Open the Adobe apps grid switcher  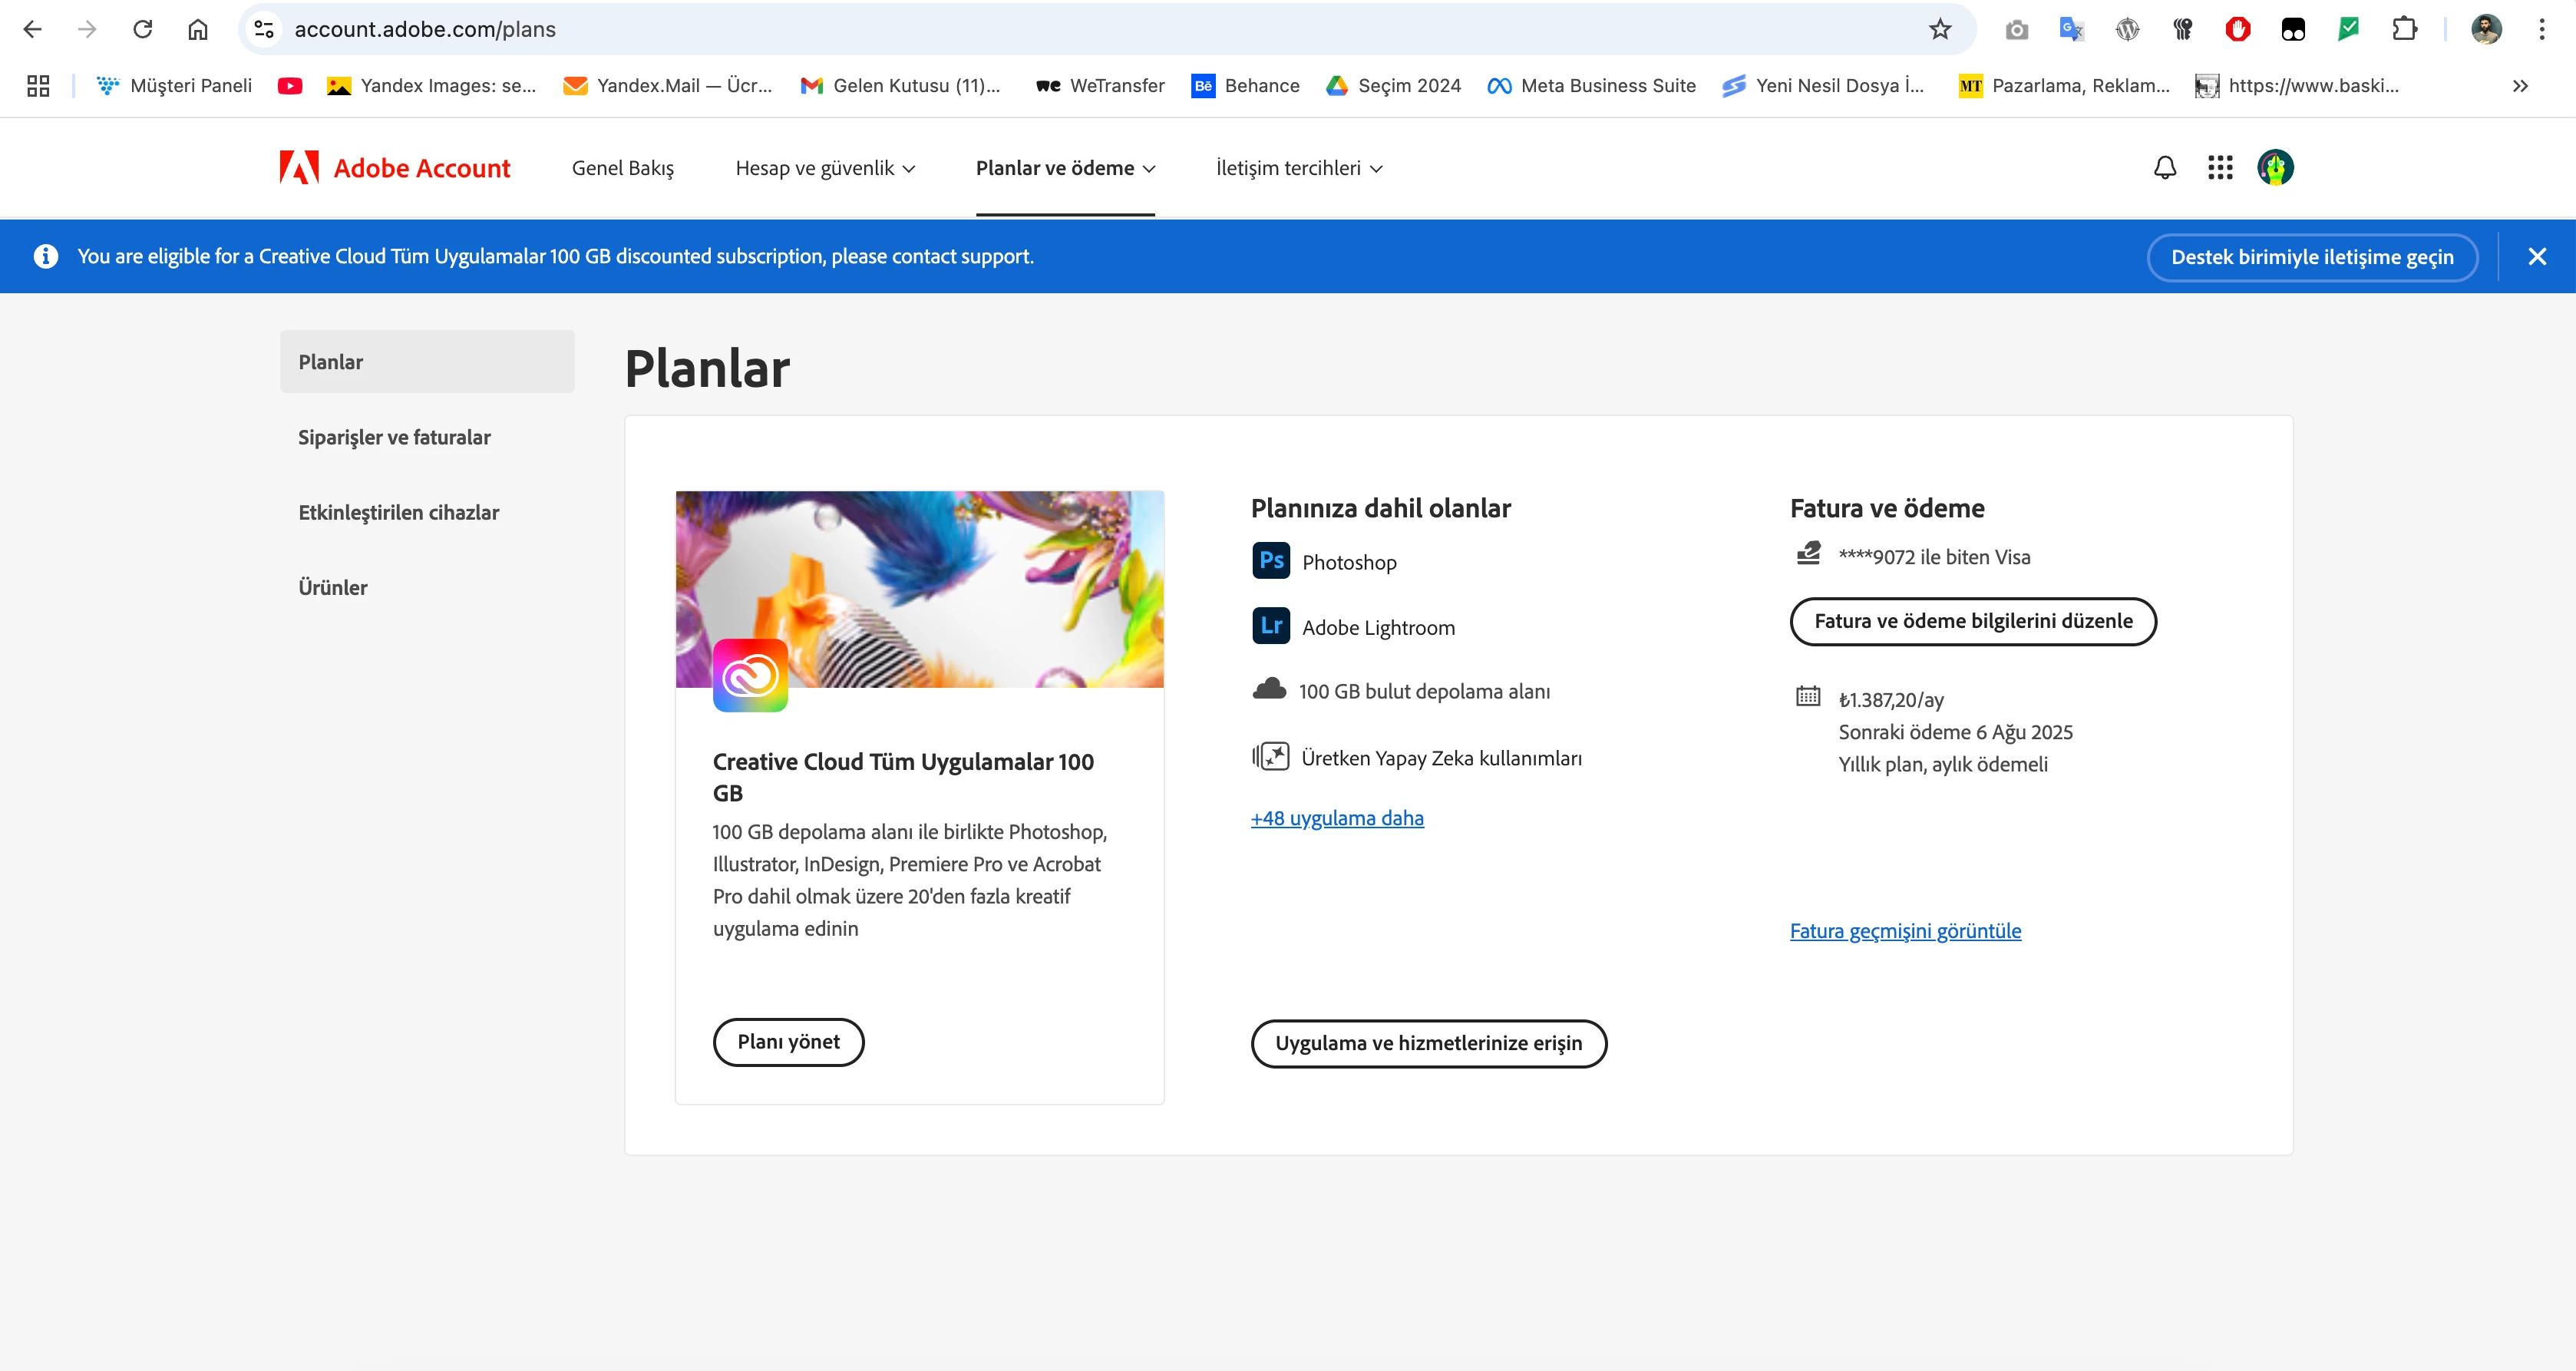click(2220, 168)
